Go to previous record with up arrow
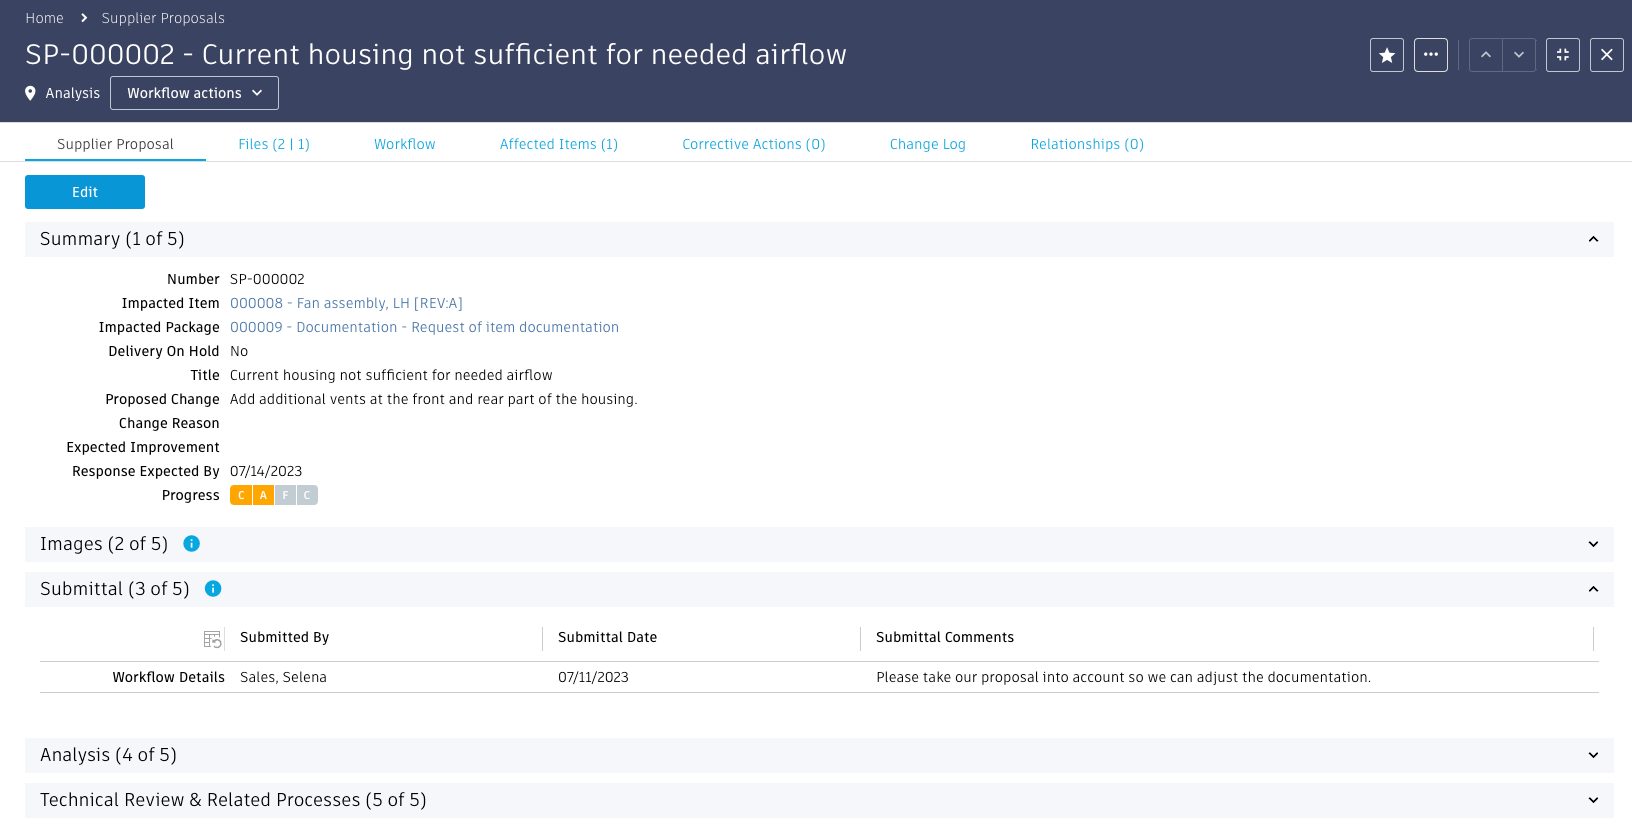This screenshot has width=1632, height=828. 1486,55
